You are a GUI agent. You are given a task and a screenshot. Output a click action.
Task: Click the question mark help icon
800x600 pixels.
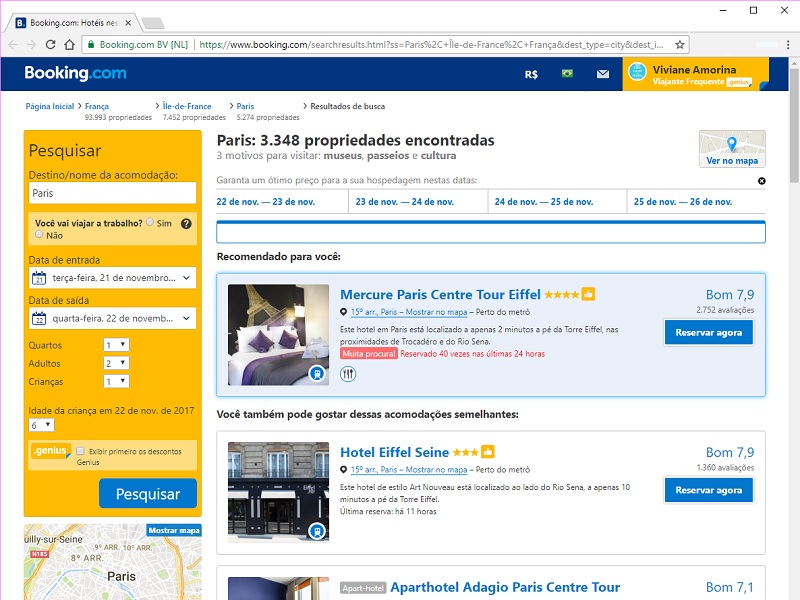(x=186, y=223)
